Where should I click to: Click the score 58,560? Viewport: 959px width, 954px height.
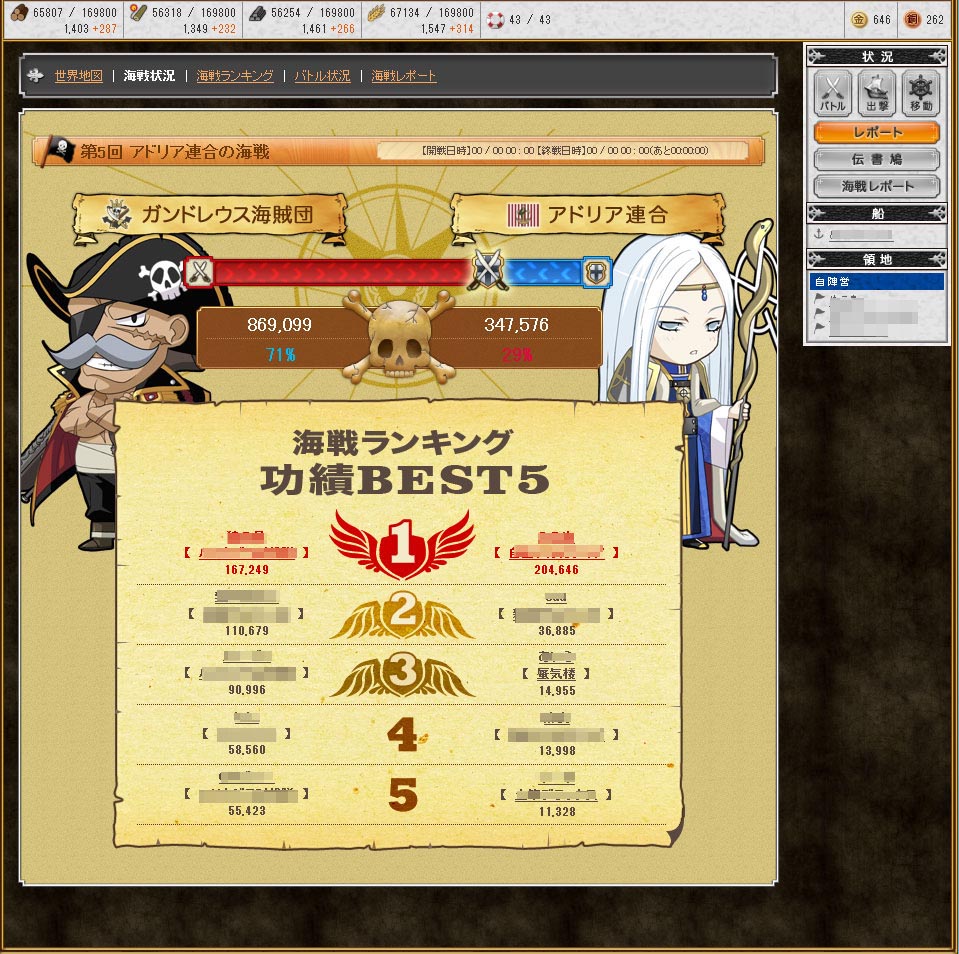(x=246, y=750)
